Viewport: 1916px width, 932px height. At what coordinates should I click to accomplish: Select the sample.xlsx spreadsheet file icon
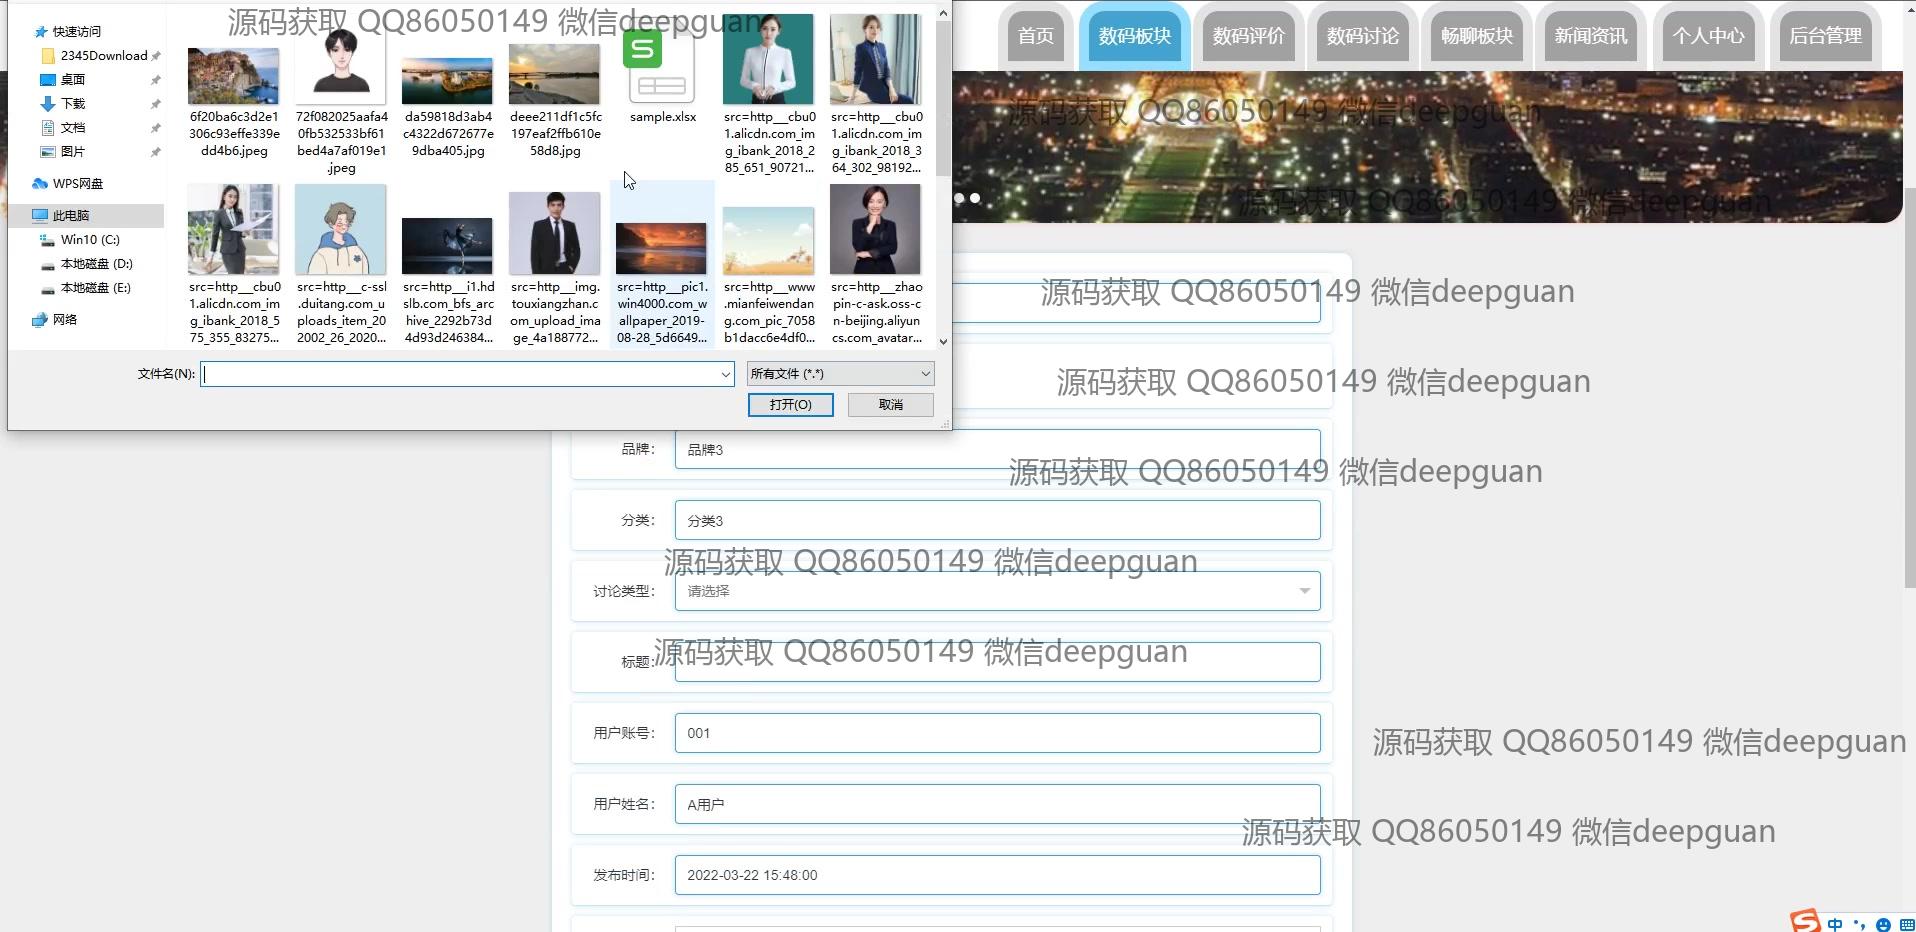tap(661, 66)
